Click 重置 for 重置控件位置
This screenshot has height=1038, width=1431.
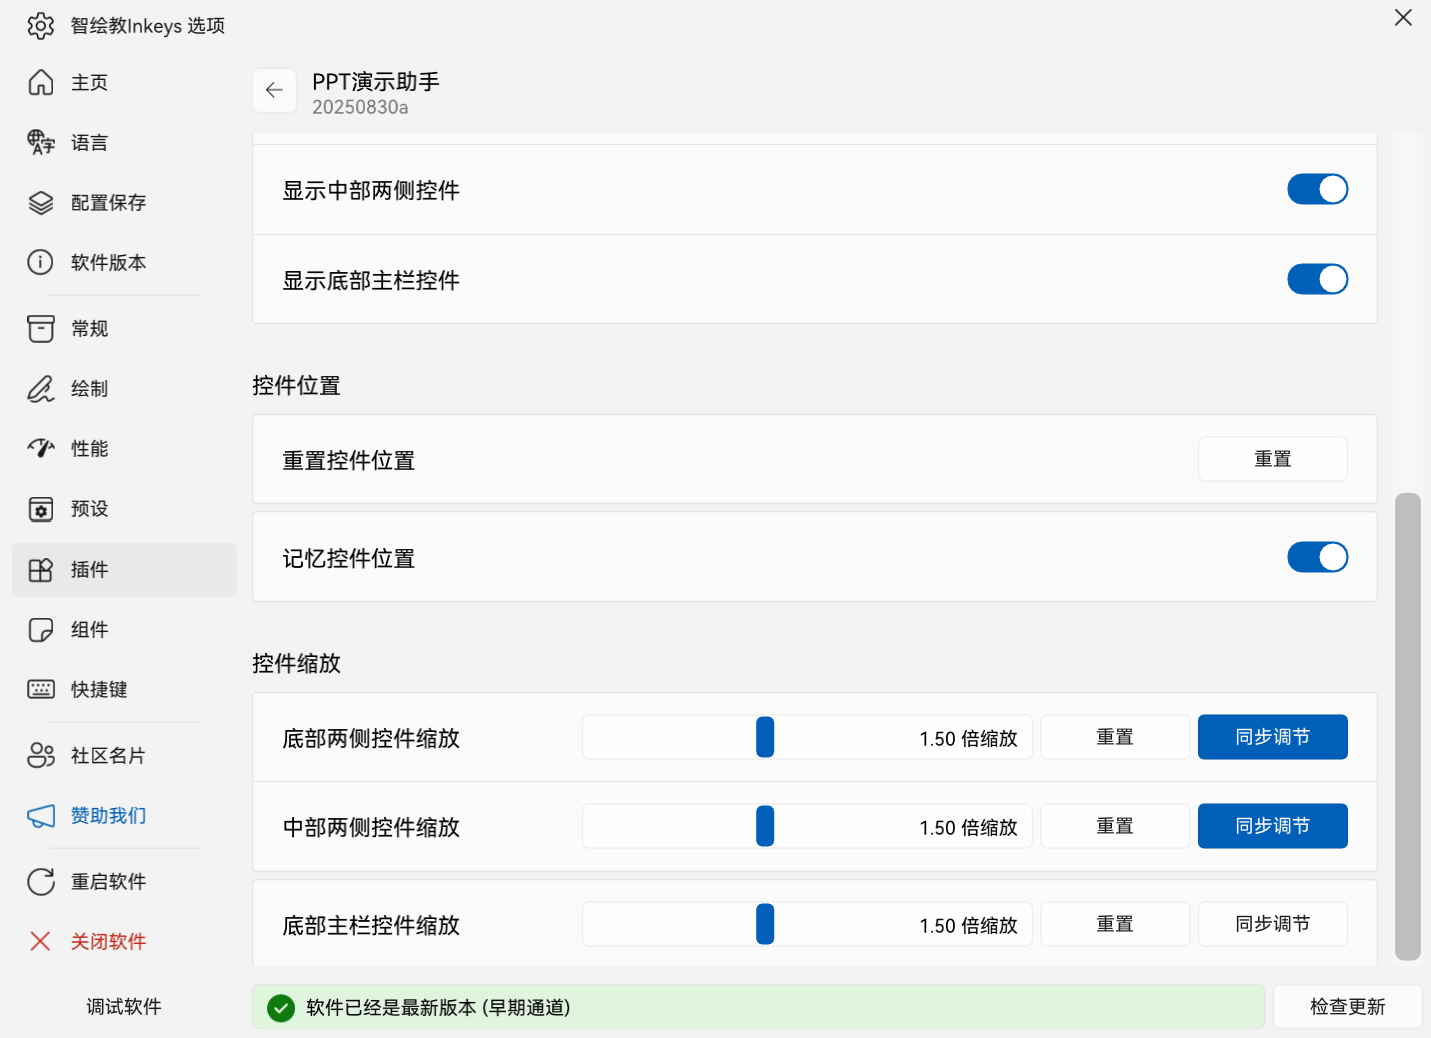(1272, 459)
